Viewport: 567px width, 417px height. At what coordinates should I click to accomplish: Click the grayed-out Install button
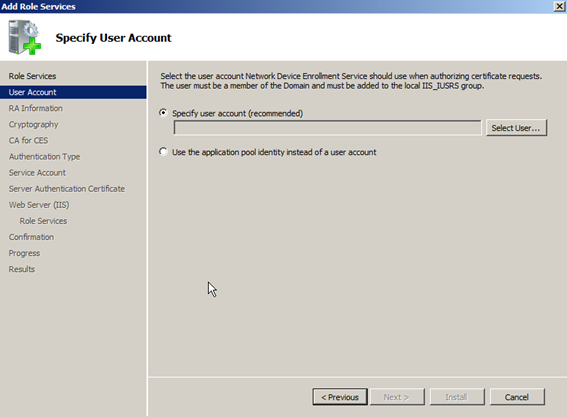click(457, 397)
